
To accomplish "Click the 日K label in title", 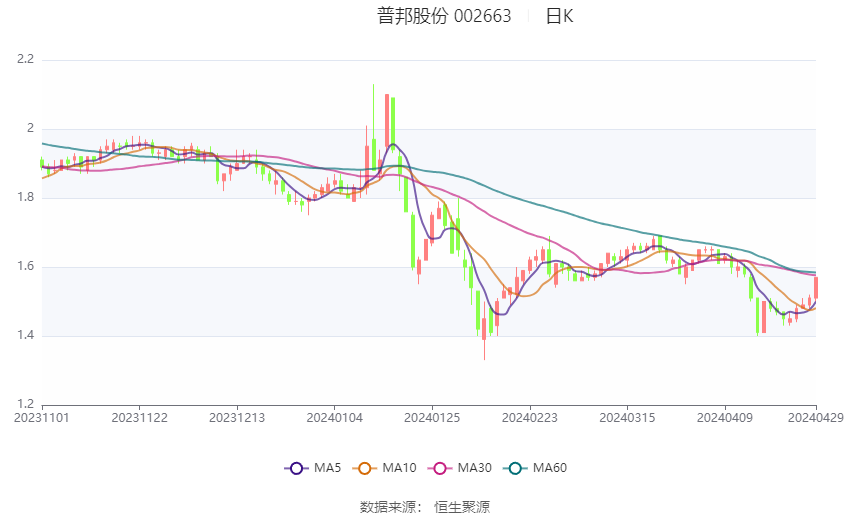I will (x=559, y=16).
